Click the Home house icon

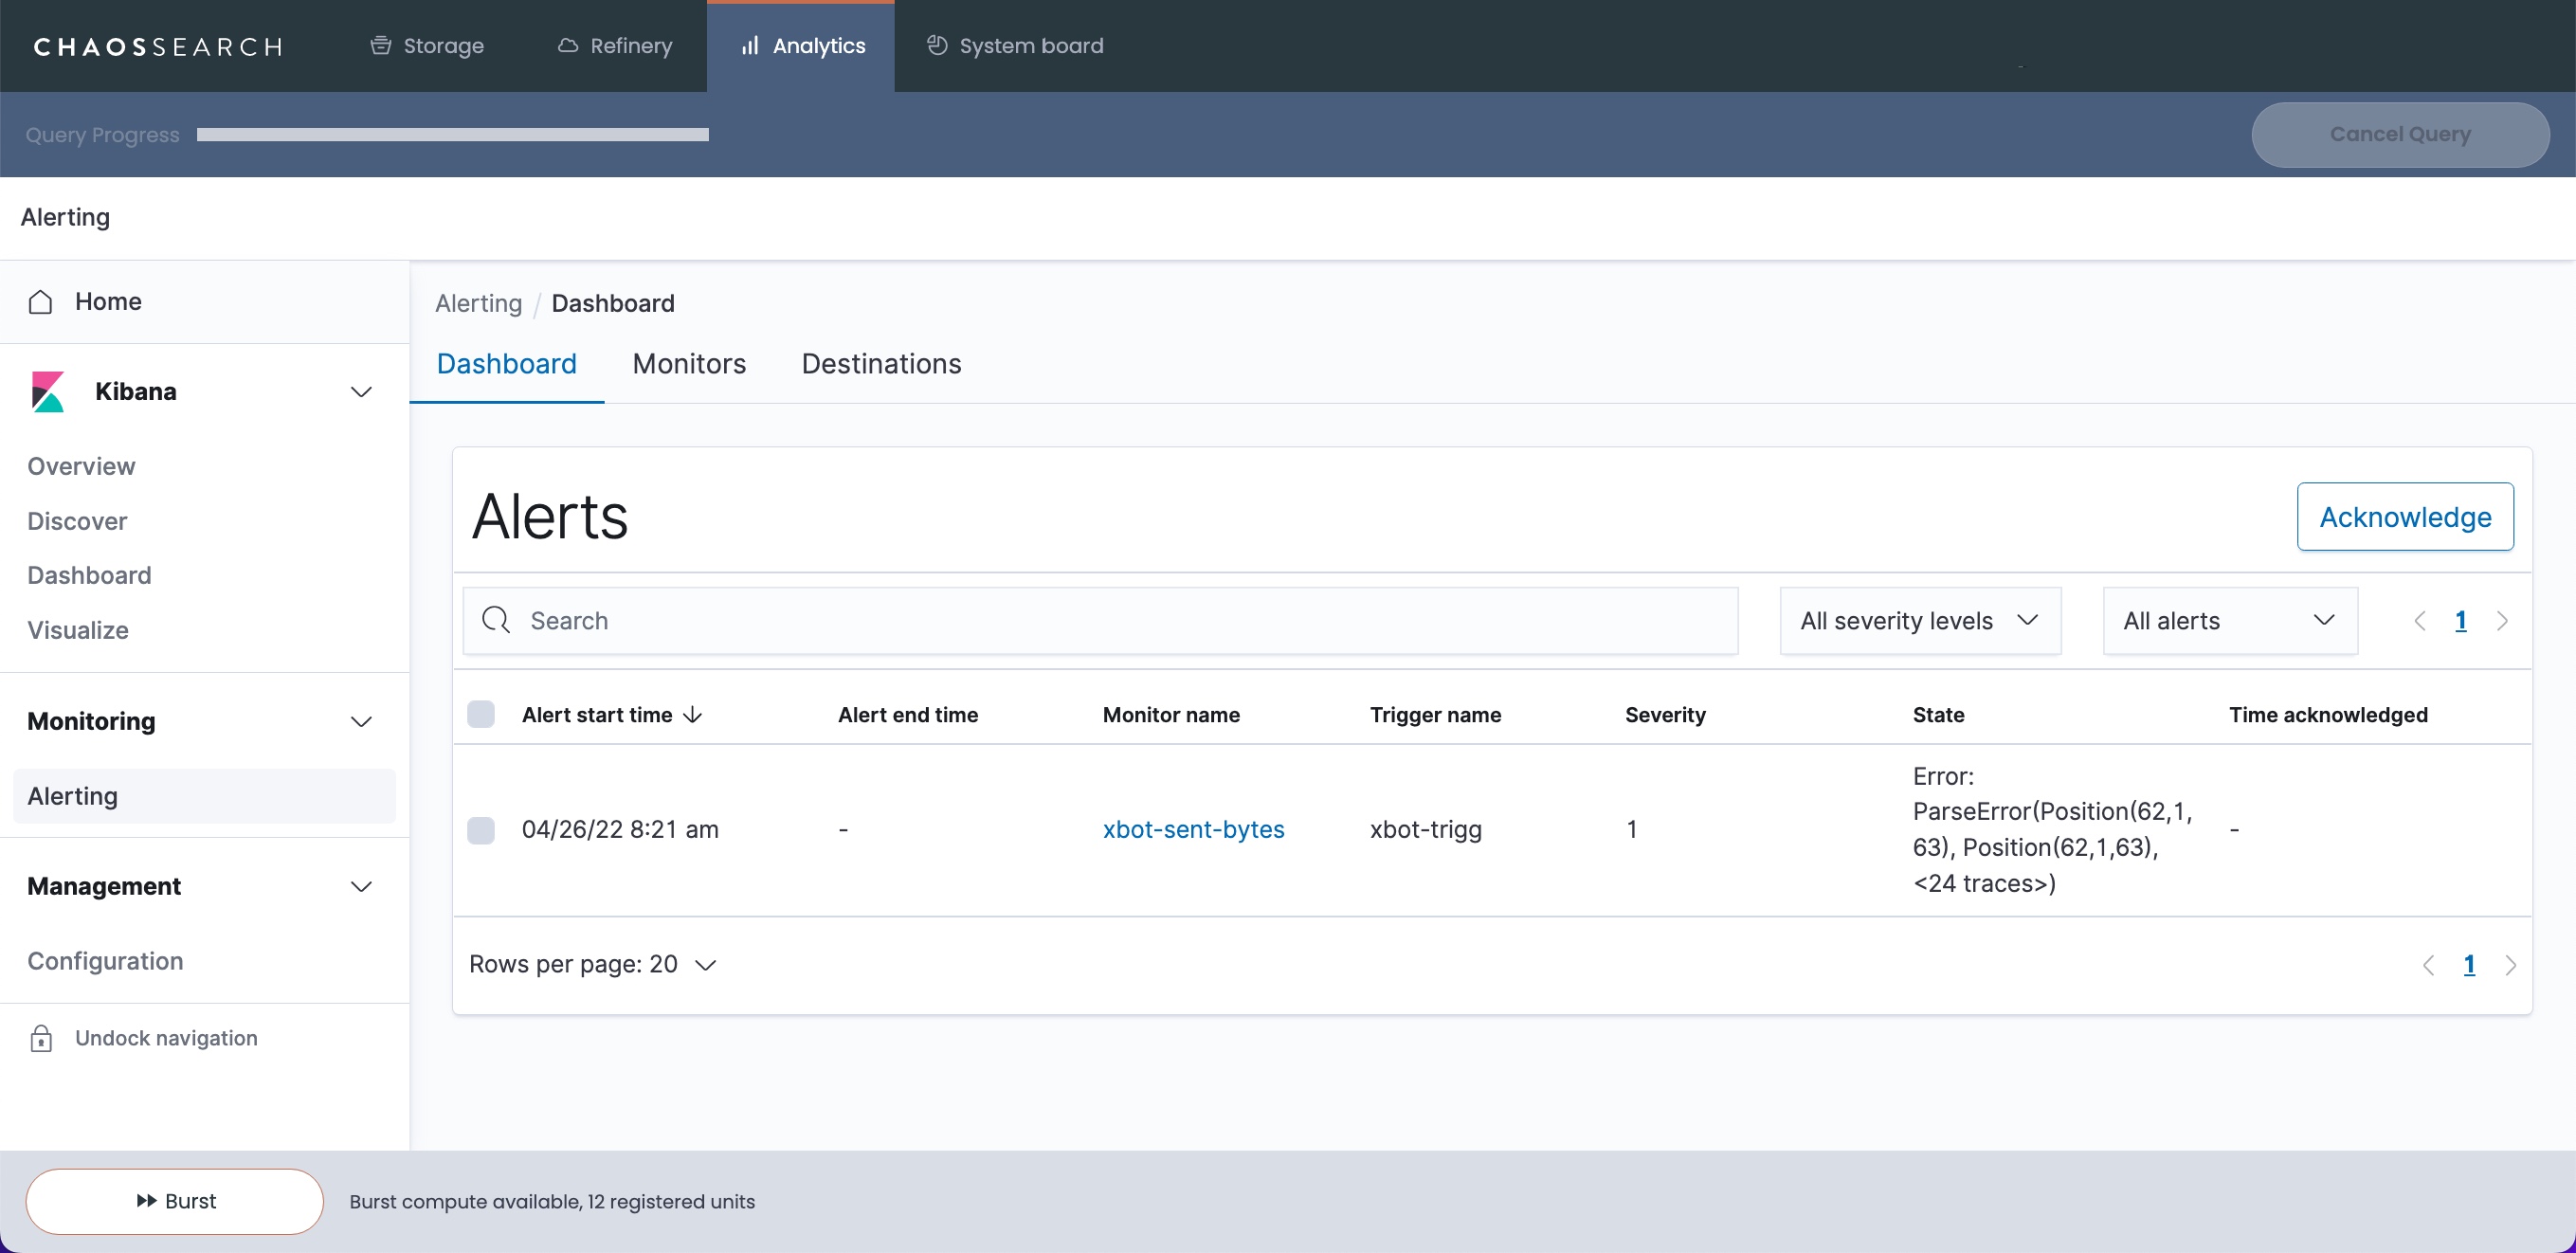coord(41,302)
